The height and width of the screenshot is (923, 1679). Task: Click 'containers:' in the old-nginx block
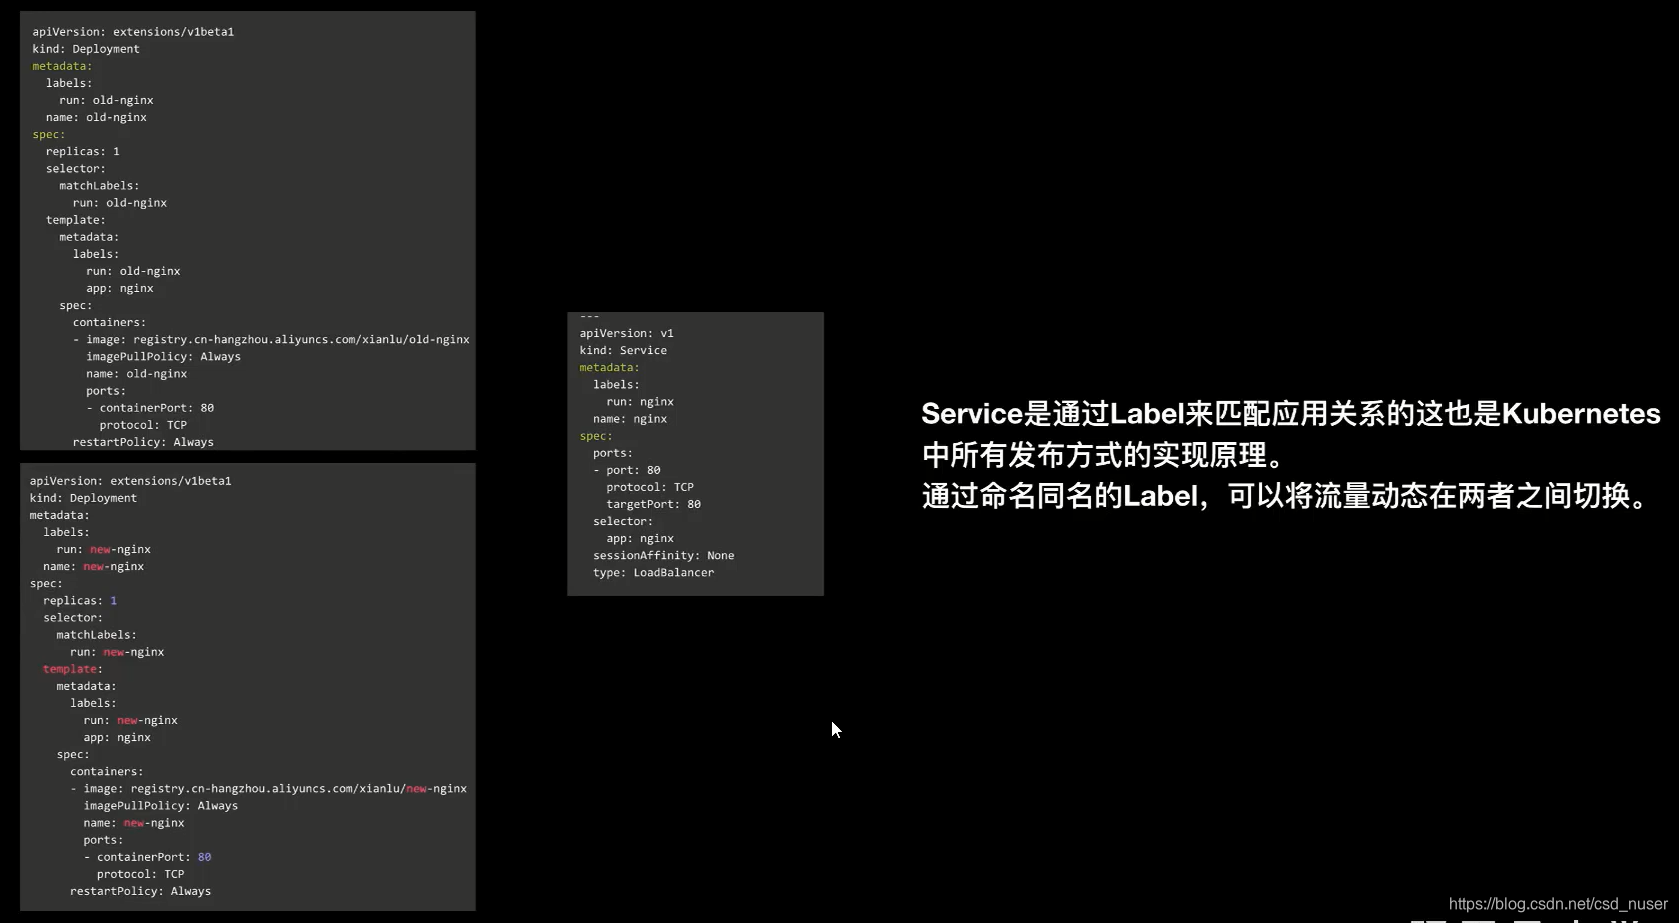[x=109, y=322]
